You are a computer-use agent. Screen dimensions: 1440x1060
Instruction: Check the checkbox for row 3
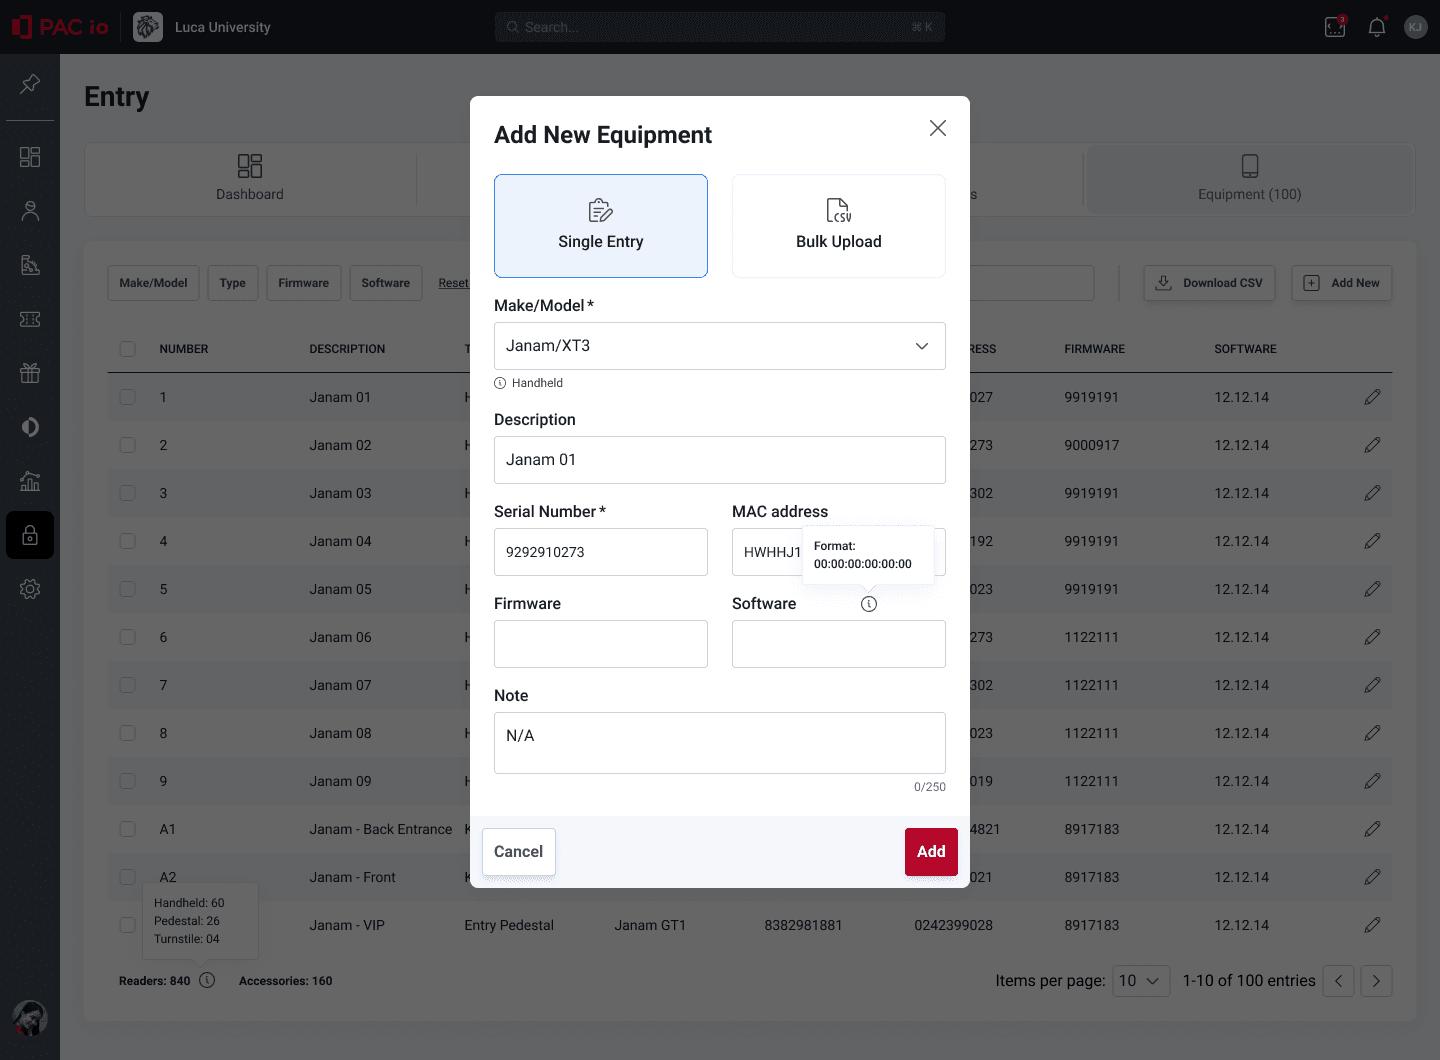coord(128,493)
